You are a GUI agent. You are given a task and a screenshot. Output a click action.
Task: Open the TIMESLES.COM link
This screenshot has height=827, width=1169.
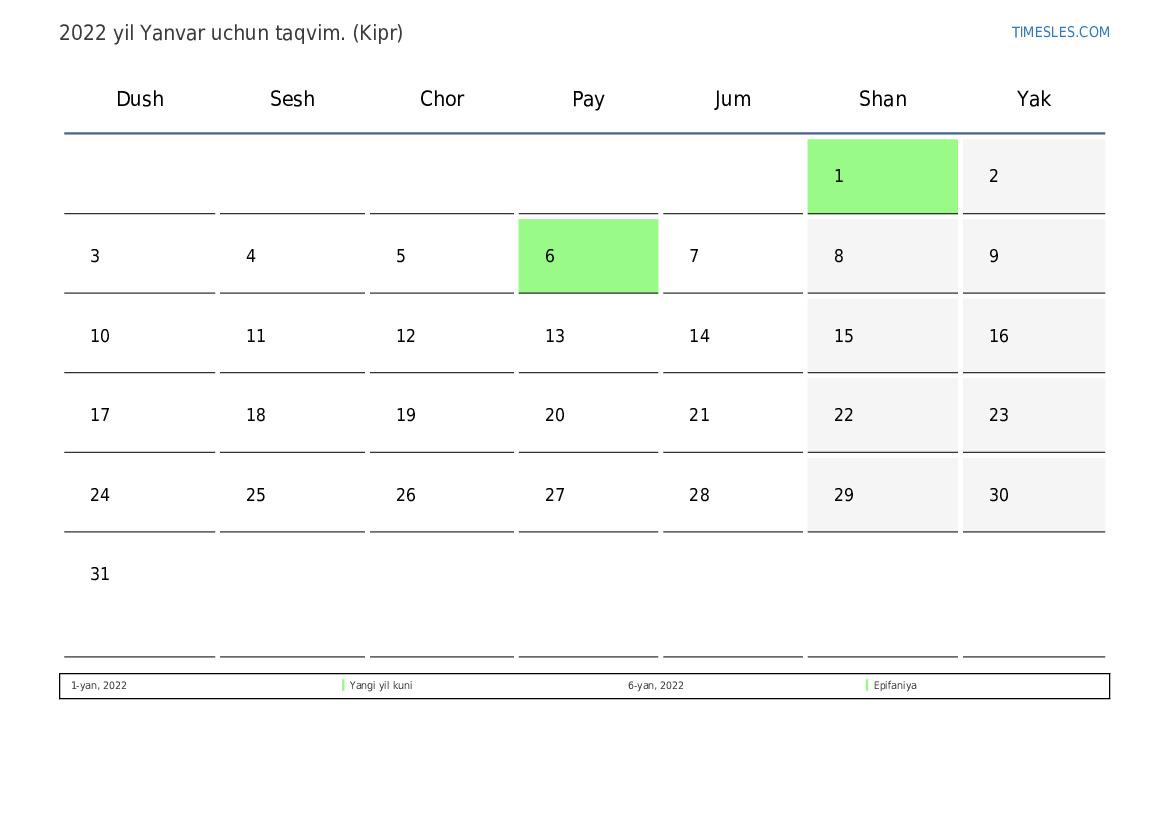click(1060, 32)
